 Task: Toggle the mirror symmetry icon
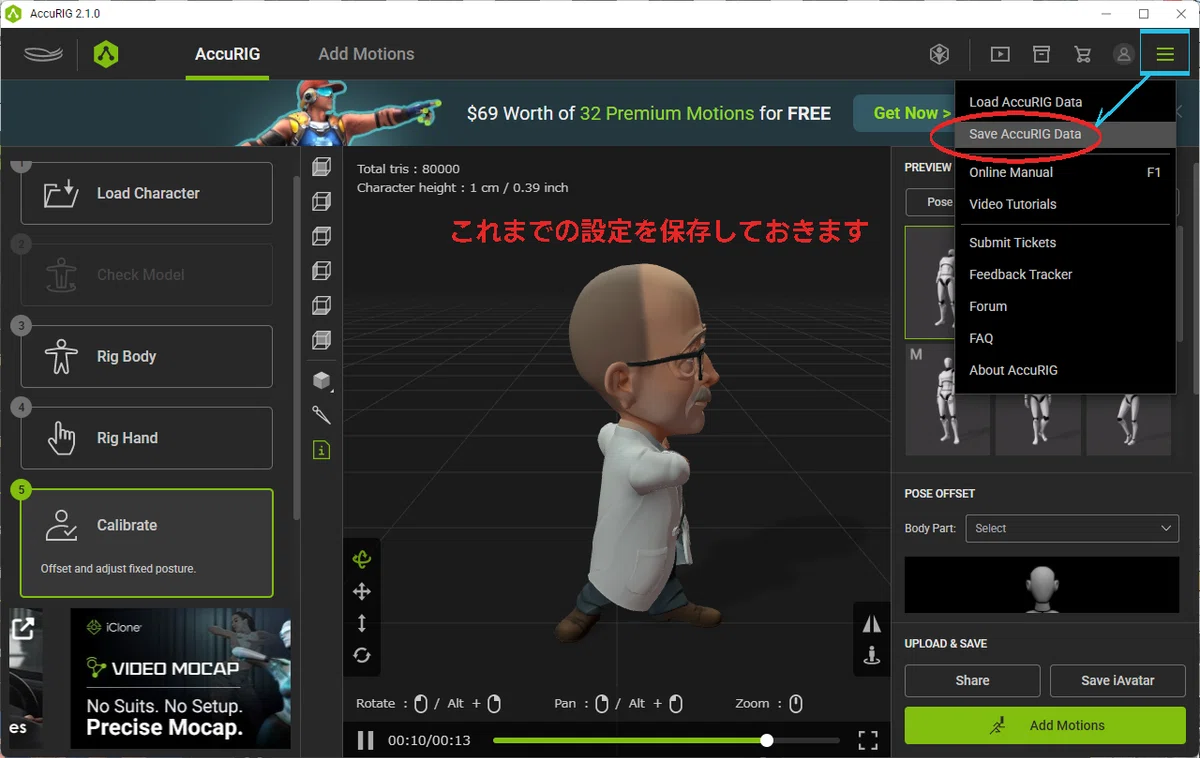[872, 624]
